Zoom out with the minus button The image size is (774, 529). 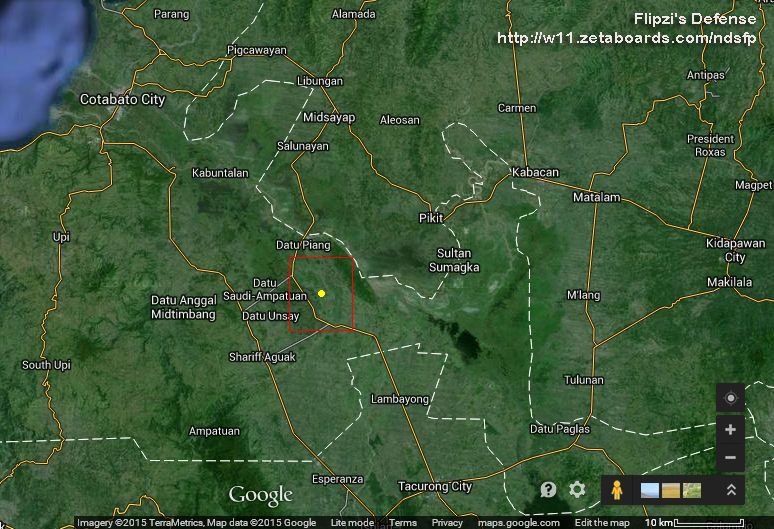click(x=730, y=458)
